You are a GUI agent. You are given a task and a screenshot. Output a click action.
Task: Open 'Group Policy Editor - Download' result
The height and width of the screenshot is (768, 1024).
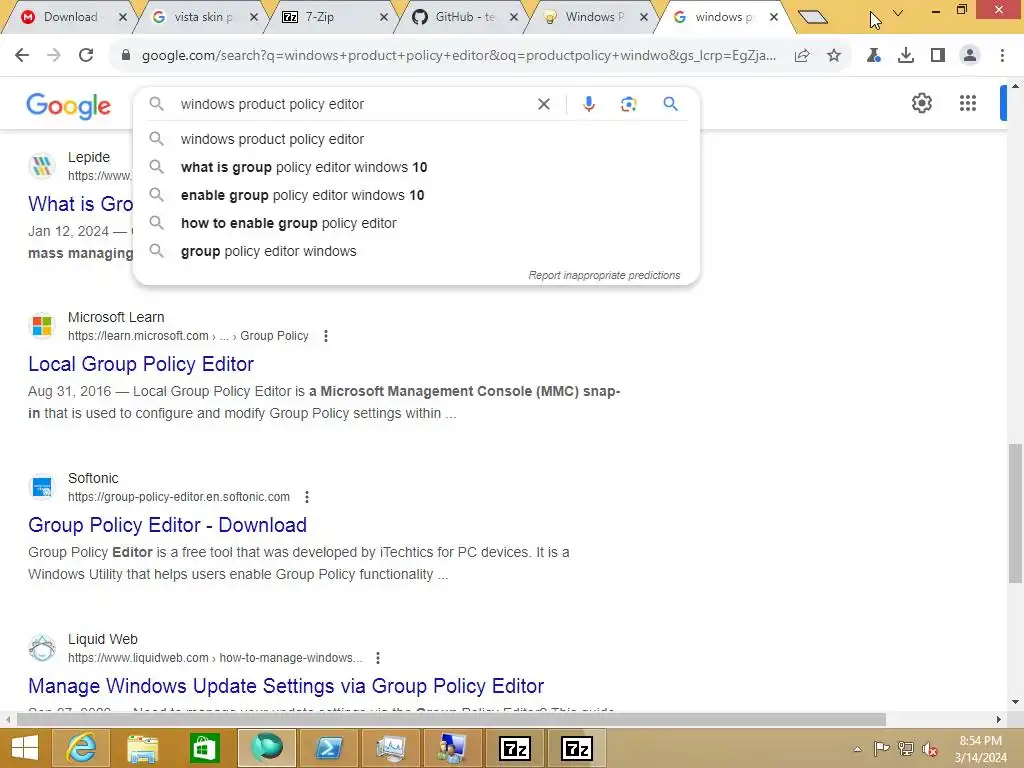click(167, 525)
